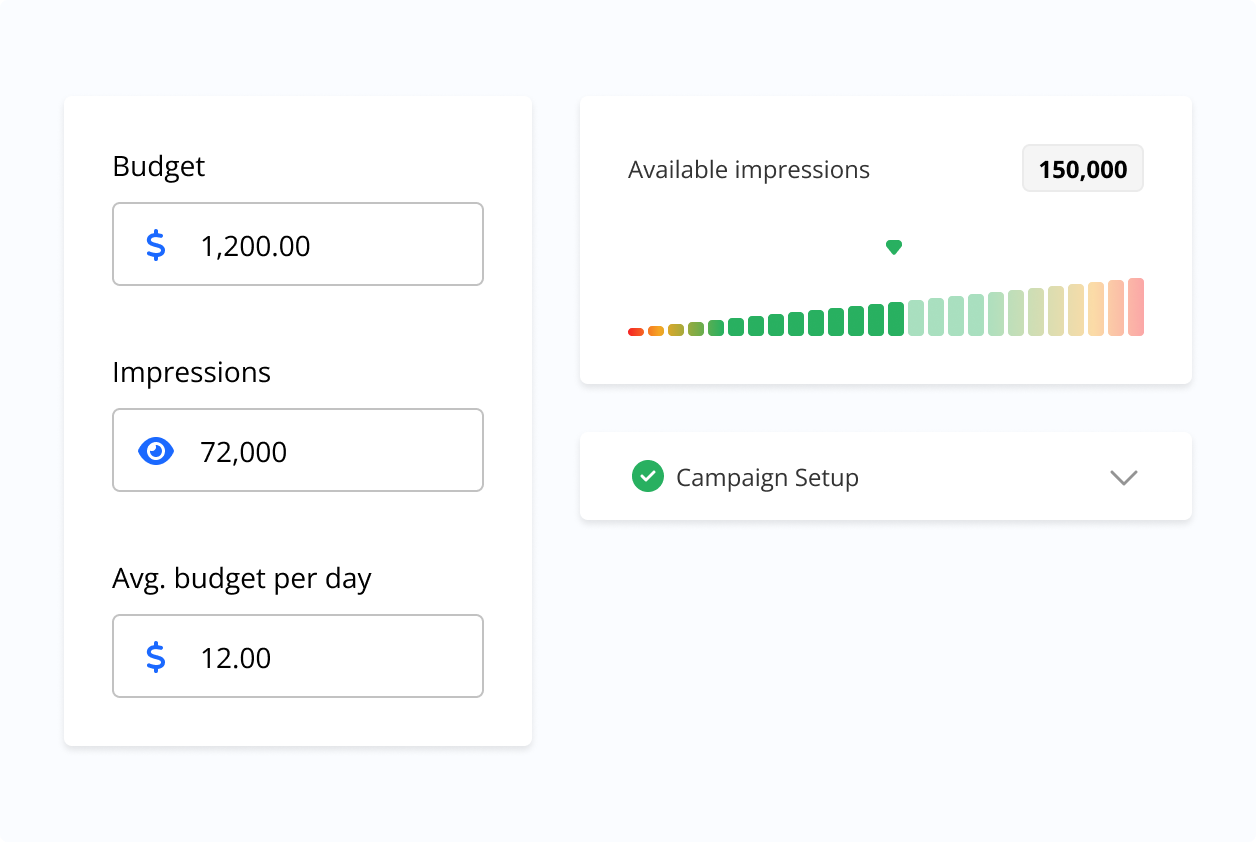Select the dark green bar below the marker
Viewport: 1256px width, 842px height.
pyautogui.click(x=896, y=319)
